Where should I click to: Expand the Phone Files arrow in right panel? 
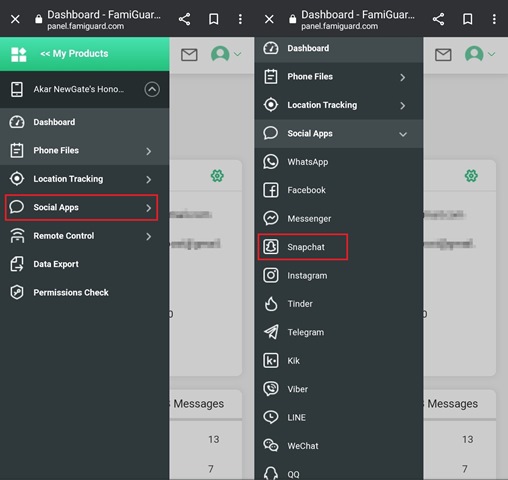pyautogui.click(x=403, y=77)
